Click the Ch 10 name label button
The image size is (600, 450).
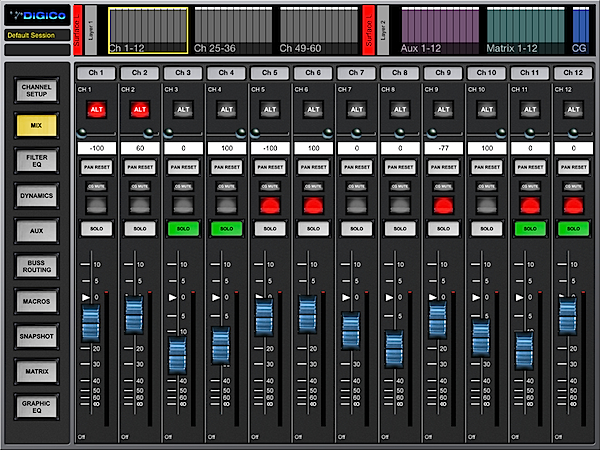click(486, 73)
